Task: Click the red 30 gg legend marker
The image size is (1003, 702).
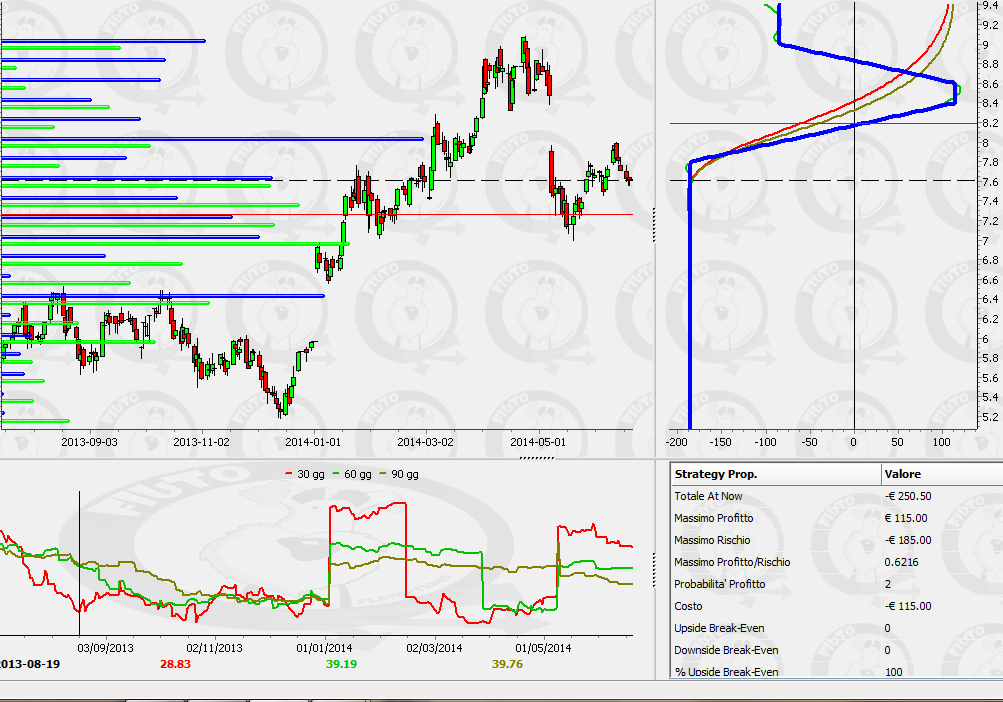Action: [288, 474]
